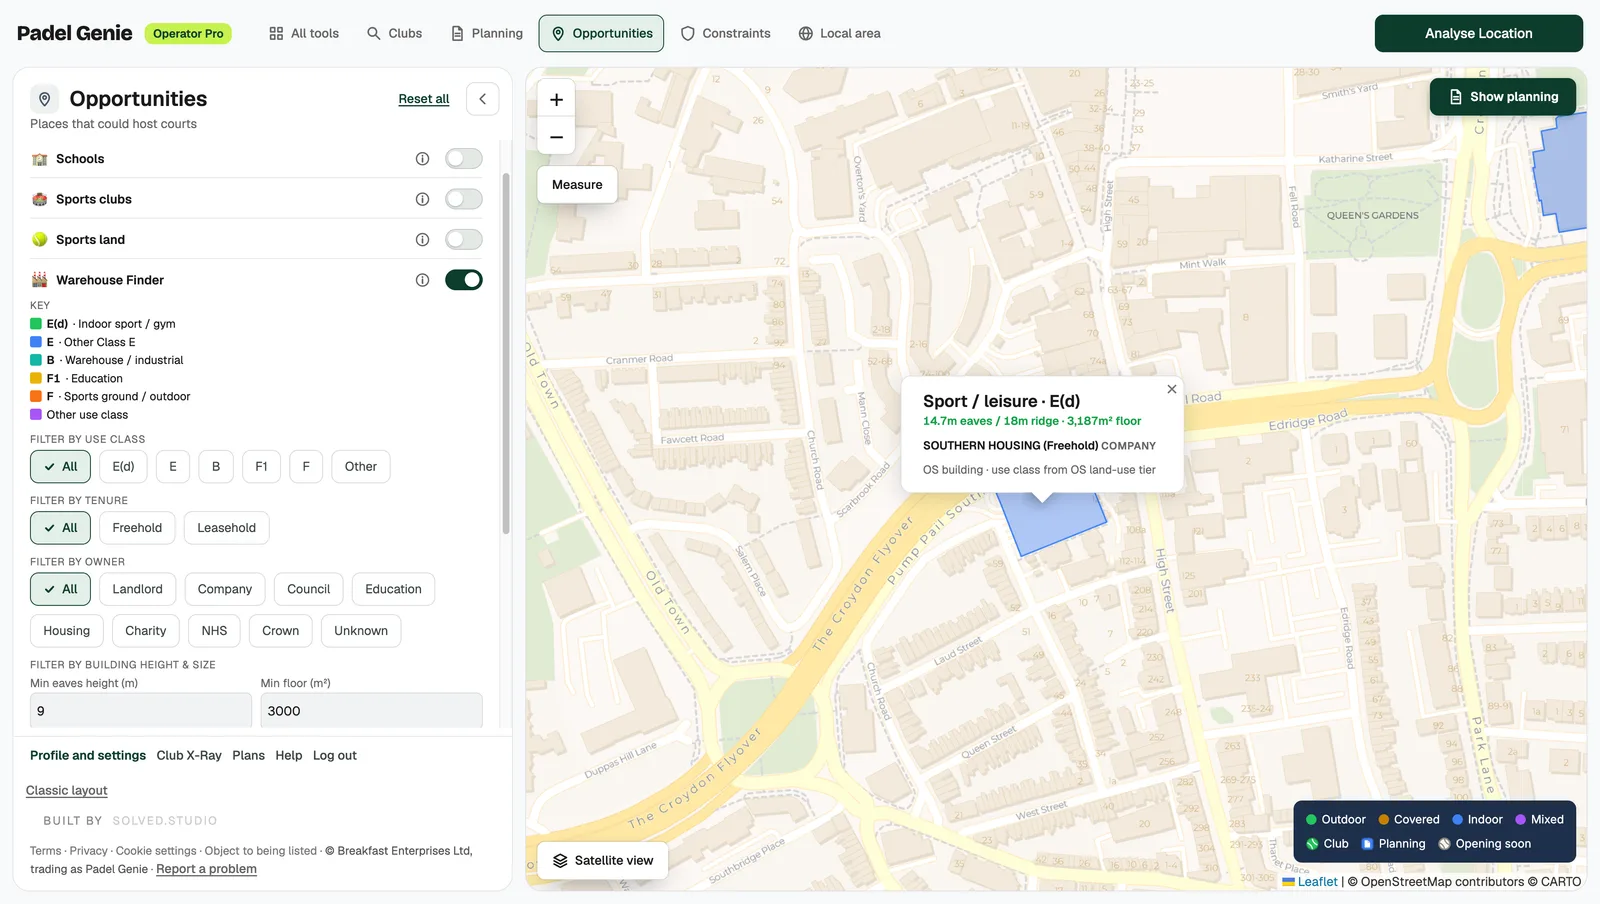This screenshot has width=1600, height=904.
Task: Click the Sports land info icon
Action: [422, 240]
